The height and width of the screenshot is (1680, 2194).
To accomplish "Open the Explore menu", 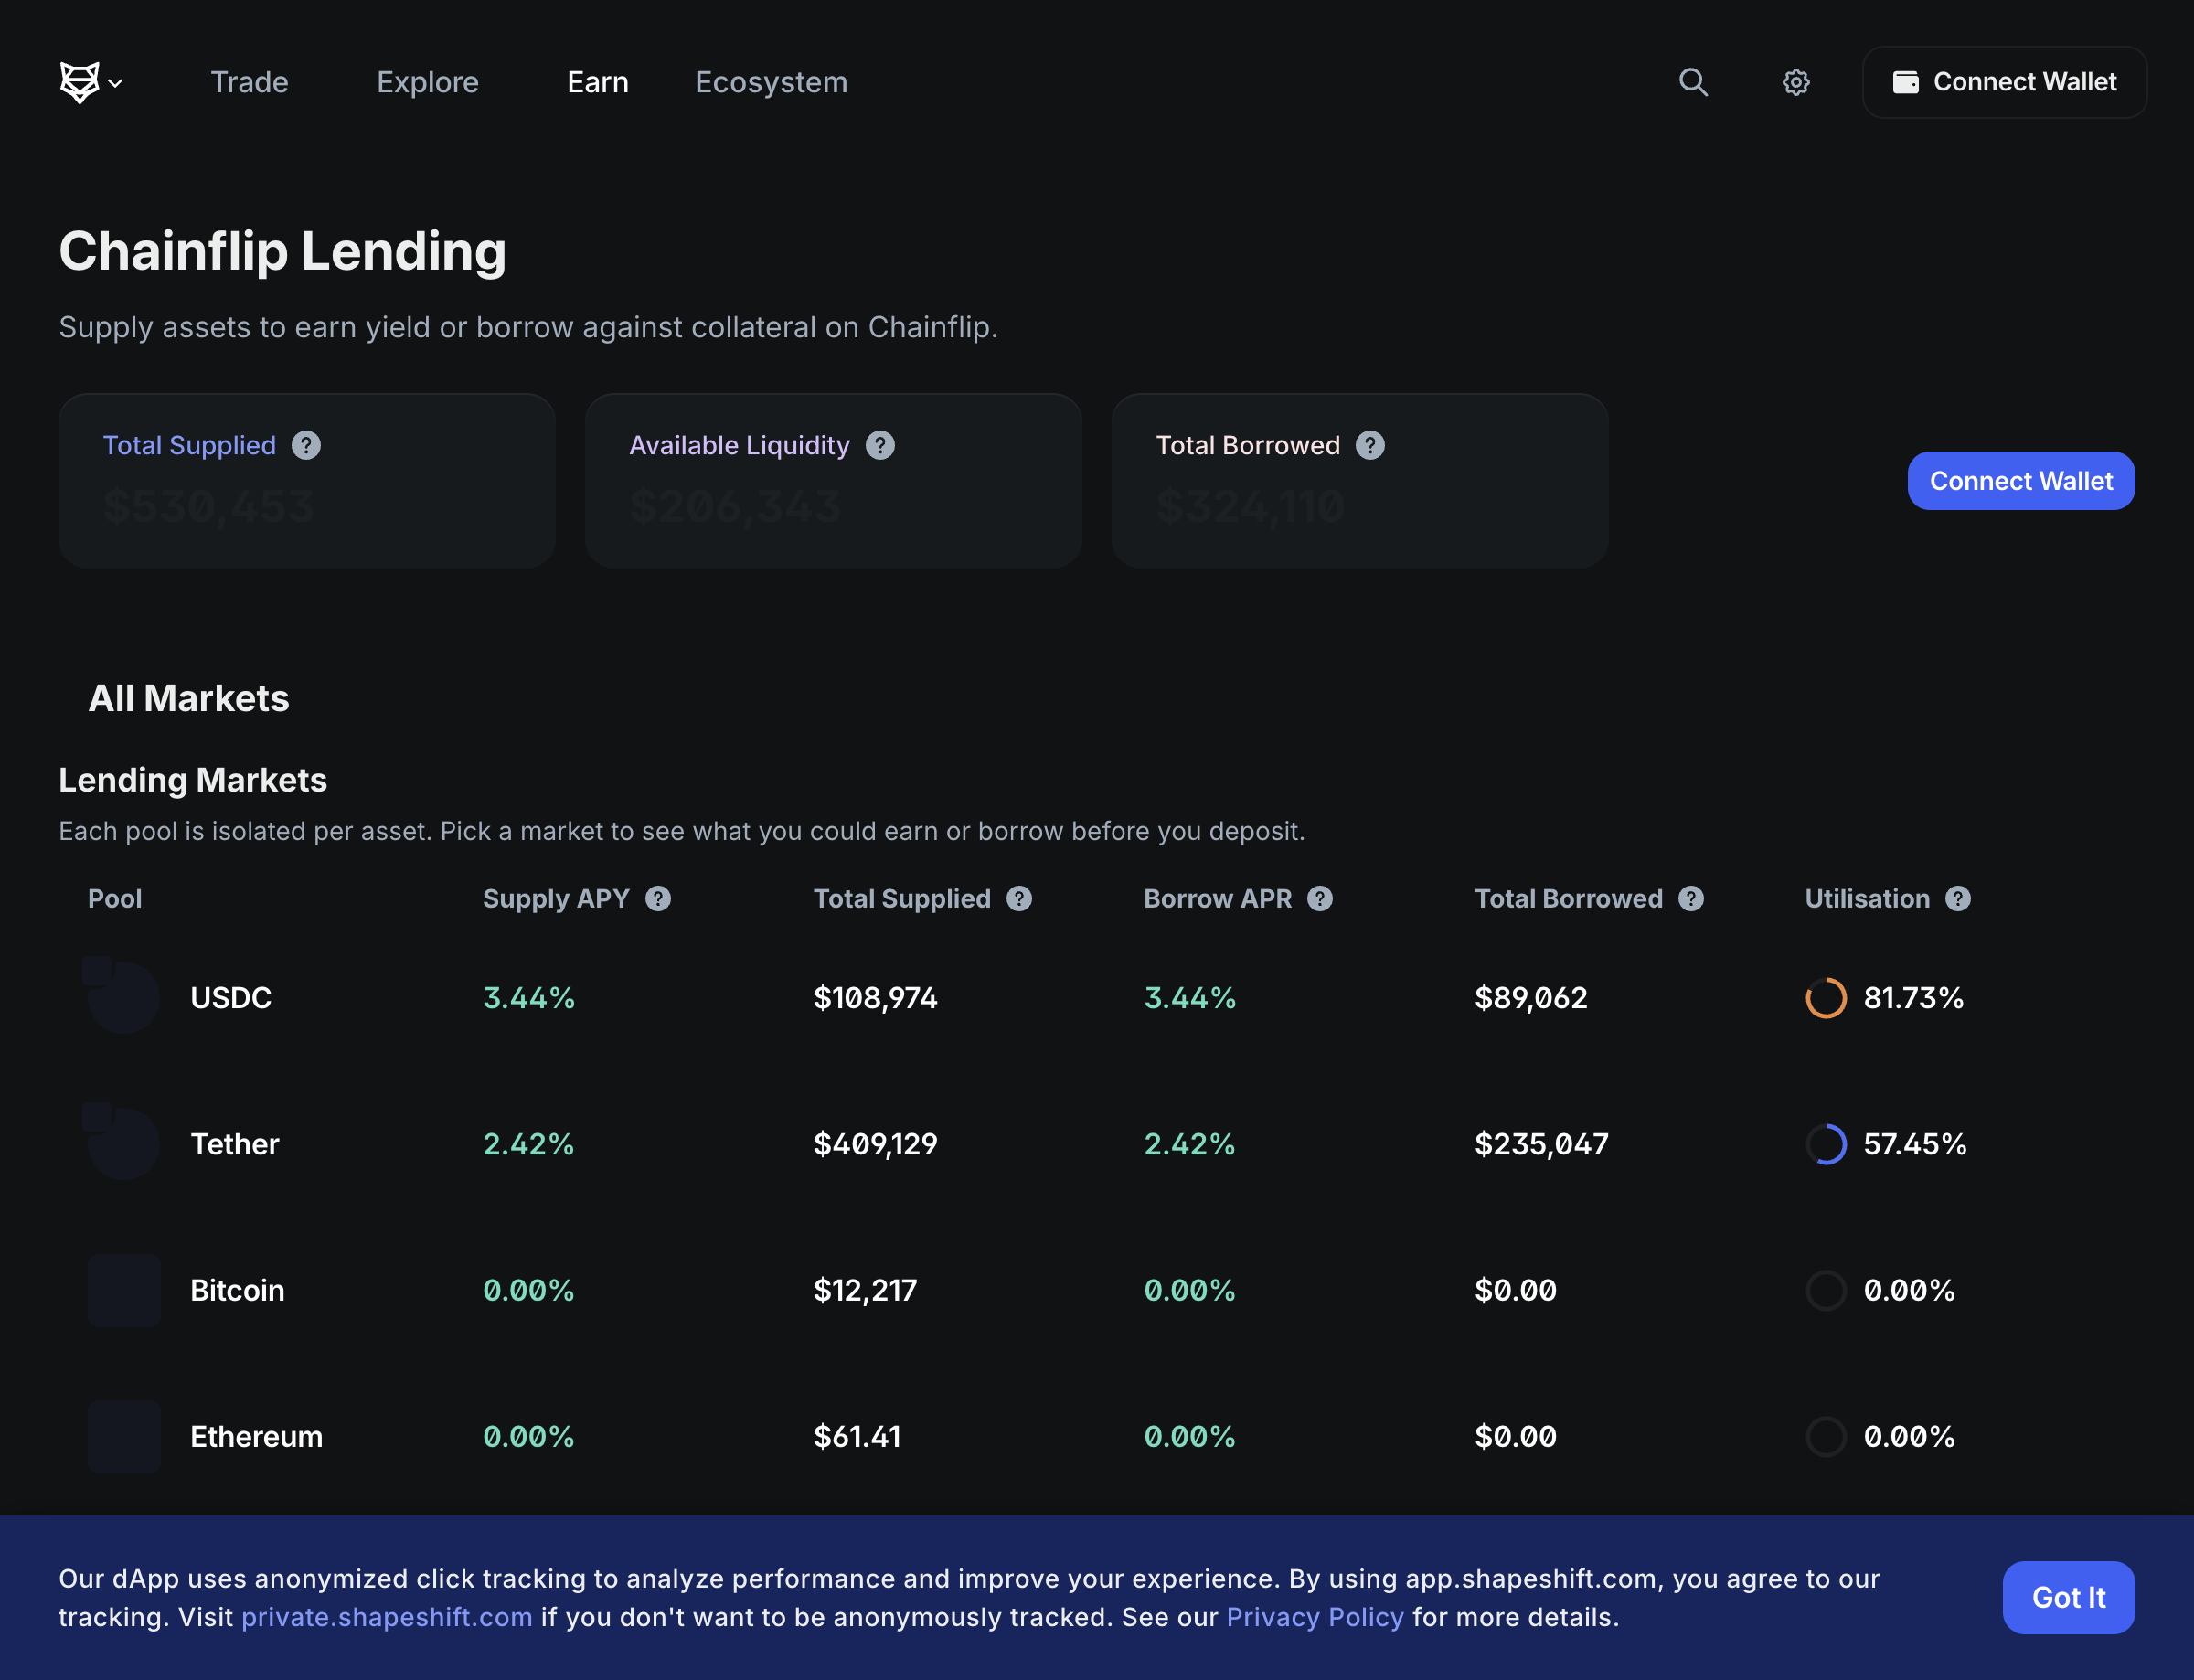I will (x=427, y=82).
